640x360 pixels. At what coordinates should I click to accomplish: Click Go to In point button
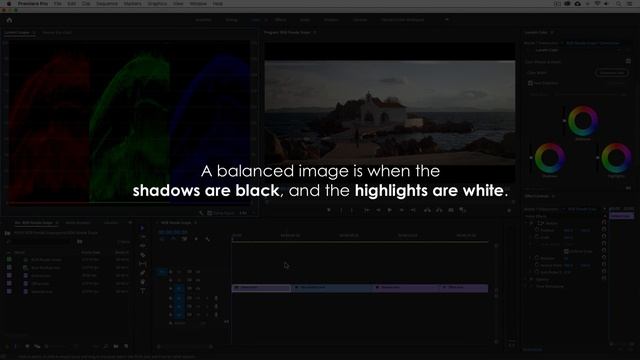click(367, 210)
